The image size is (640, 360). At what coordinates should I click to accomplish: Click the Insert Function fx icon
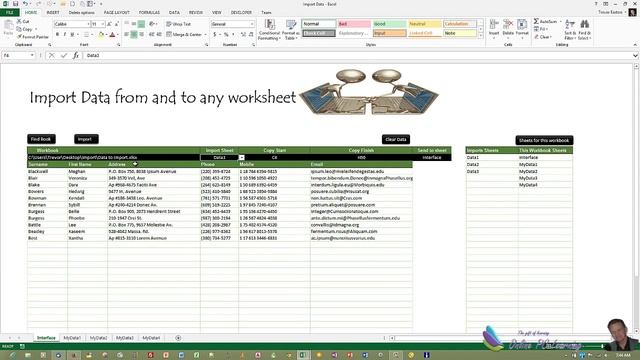(76, 55)
